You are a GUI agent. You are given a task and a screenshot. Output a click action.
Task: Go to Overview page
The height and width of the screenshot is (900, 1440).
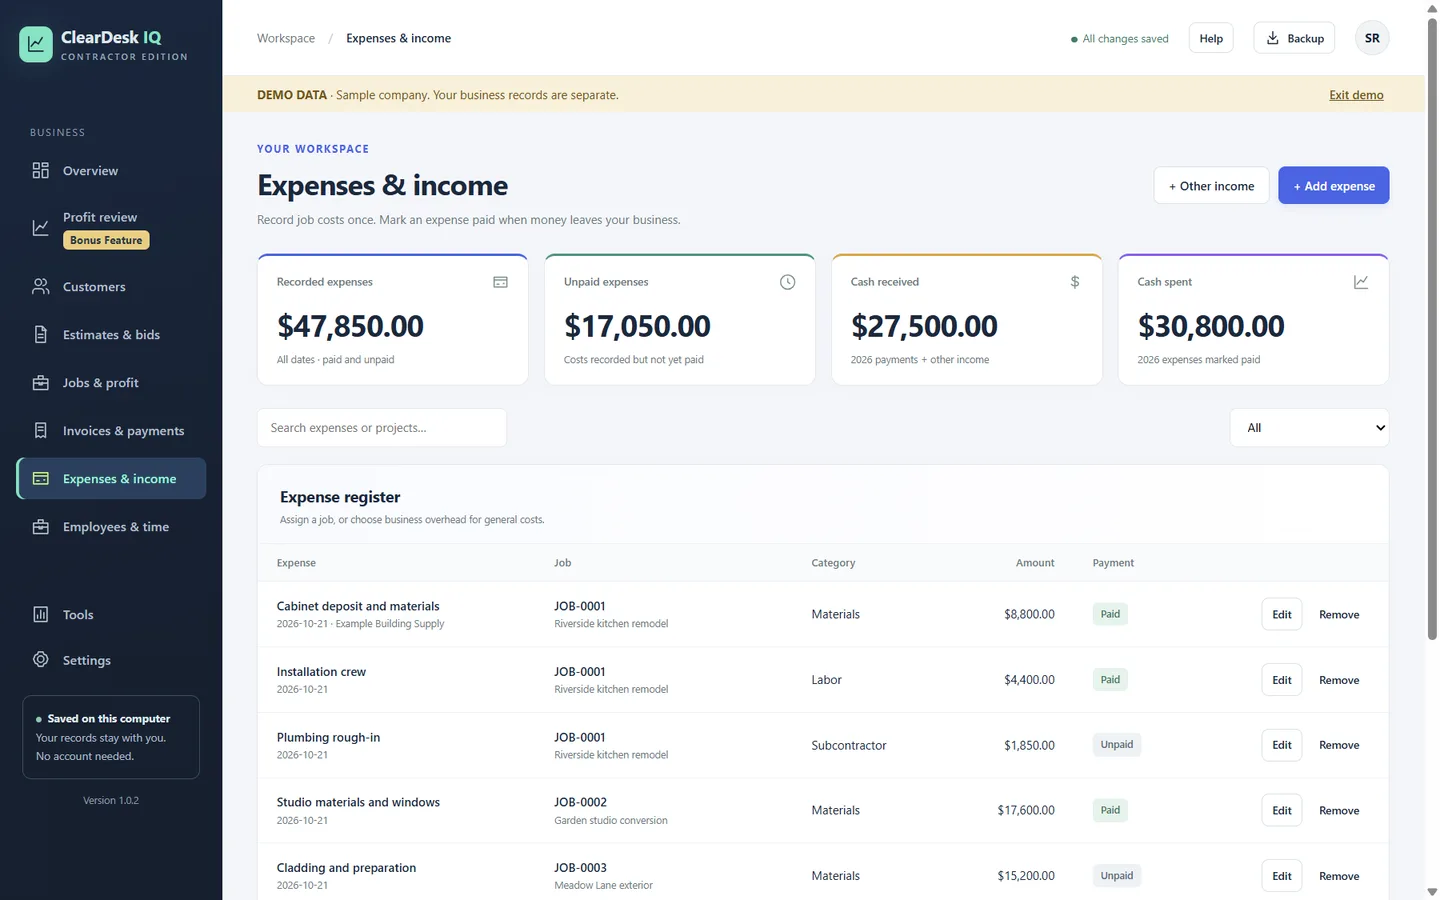(x=90, y=171)
